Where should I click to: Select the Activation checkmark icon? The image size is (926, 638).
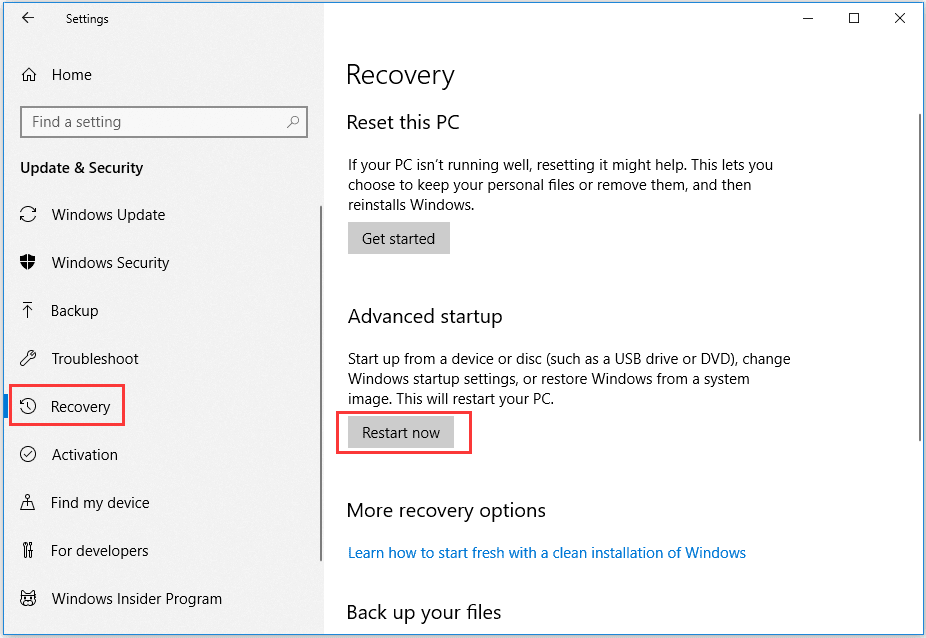[28, 455]
